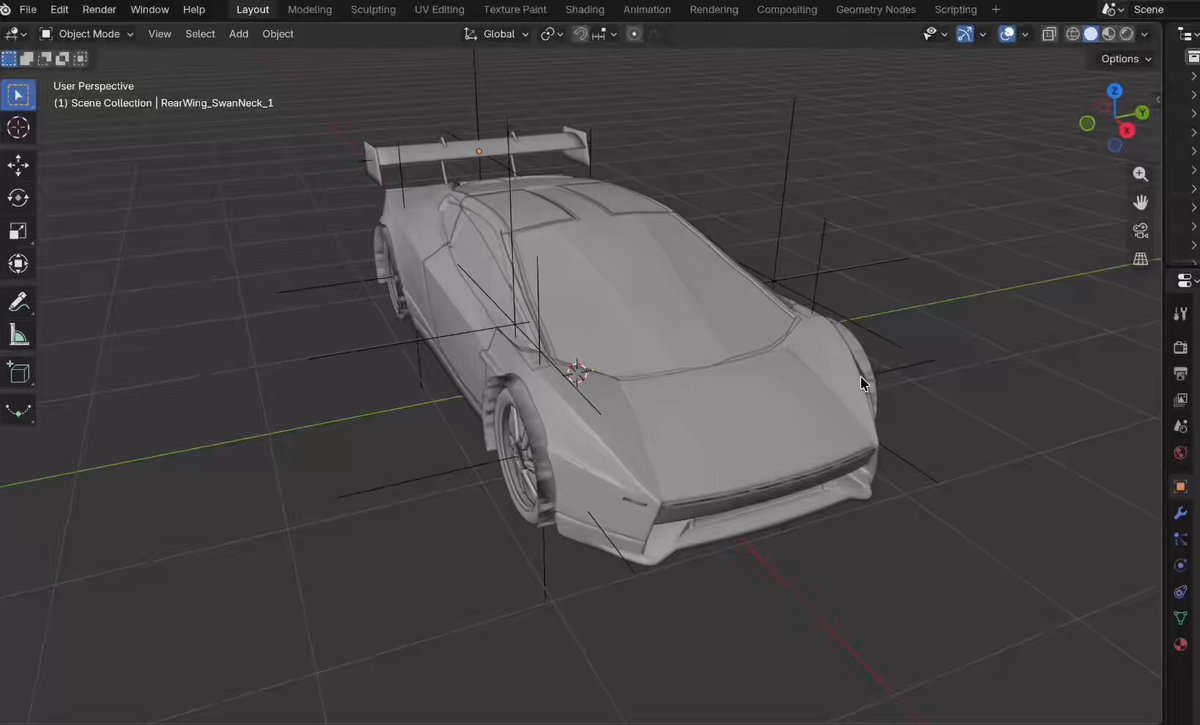Open viewport object visibility eye dropdown
Viewport: 1200px width, 725px height.
tap(936, 34)
